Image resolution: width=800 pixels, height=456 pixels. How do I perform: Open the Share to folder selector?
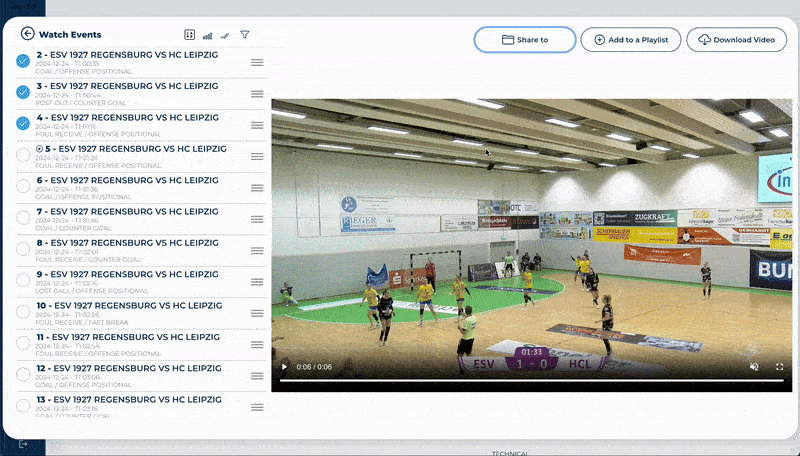click(x=525, y=40)
